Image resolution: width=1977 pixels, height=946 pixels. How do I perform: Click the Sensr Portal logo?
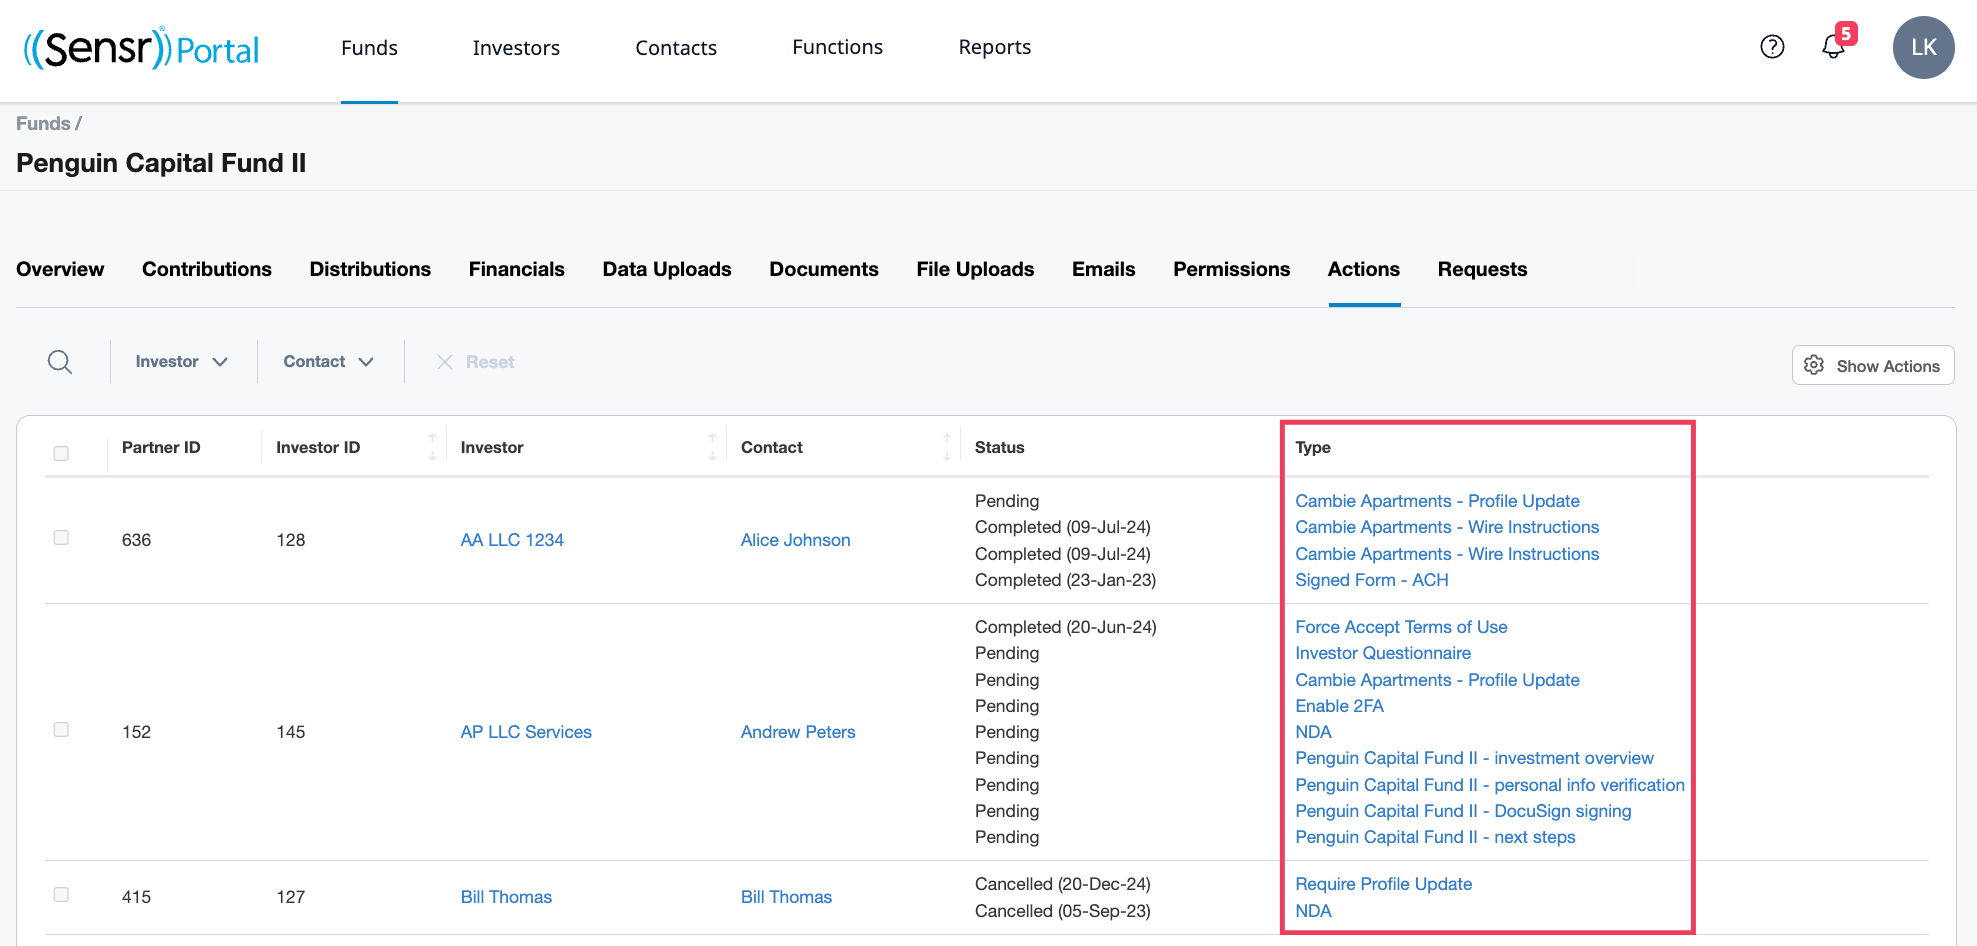pos(141,48)
